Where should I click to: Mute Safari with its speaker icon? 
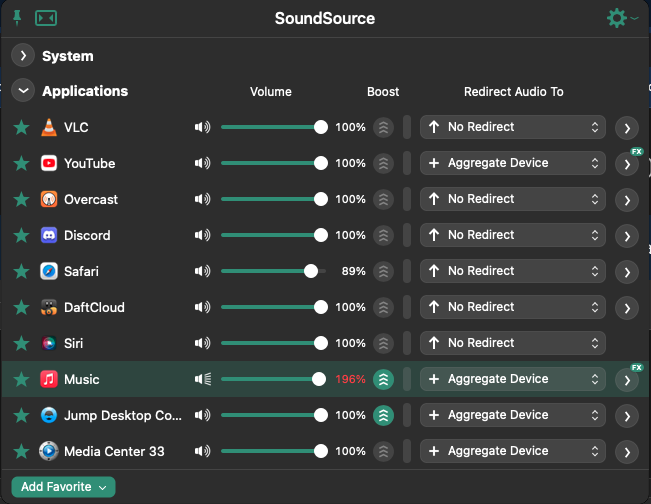tap(203, 271)
